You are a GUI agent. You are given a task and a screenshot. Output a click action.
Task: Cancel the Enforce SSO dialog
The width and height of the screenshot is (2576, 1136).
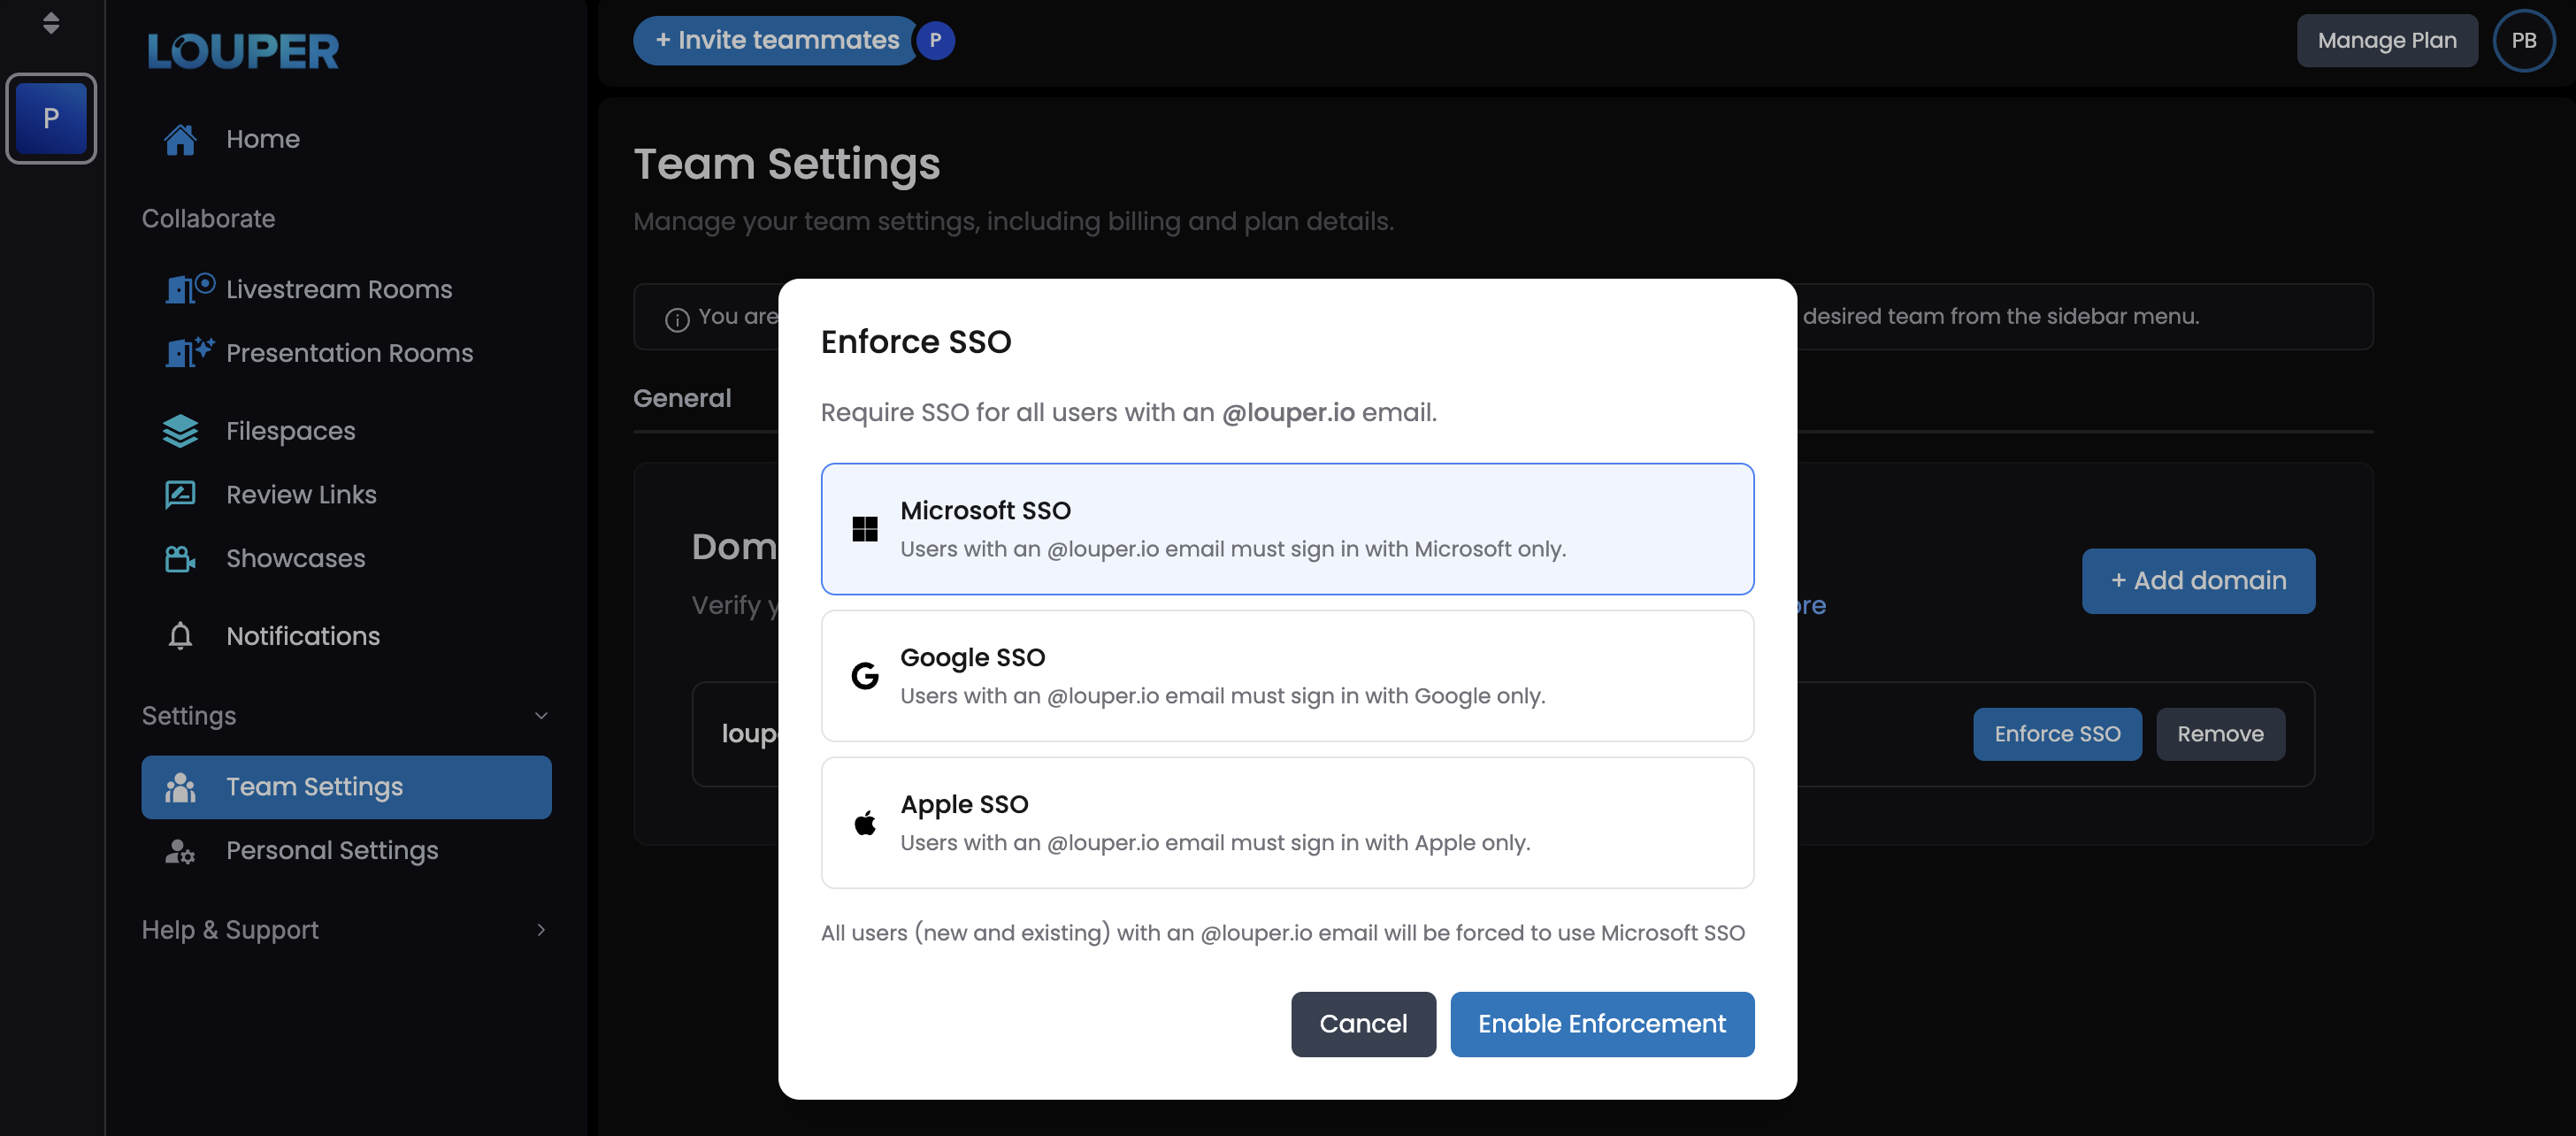1362,1024
